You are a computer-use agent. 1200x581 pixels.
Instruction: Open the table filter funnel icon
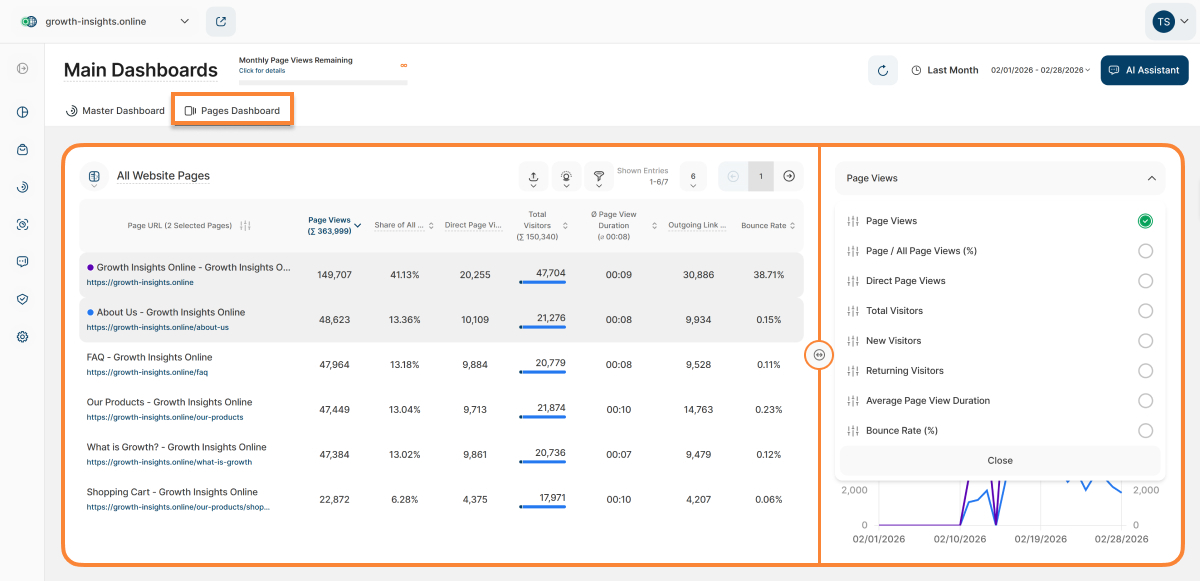599,177
